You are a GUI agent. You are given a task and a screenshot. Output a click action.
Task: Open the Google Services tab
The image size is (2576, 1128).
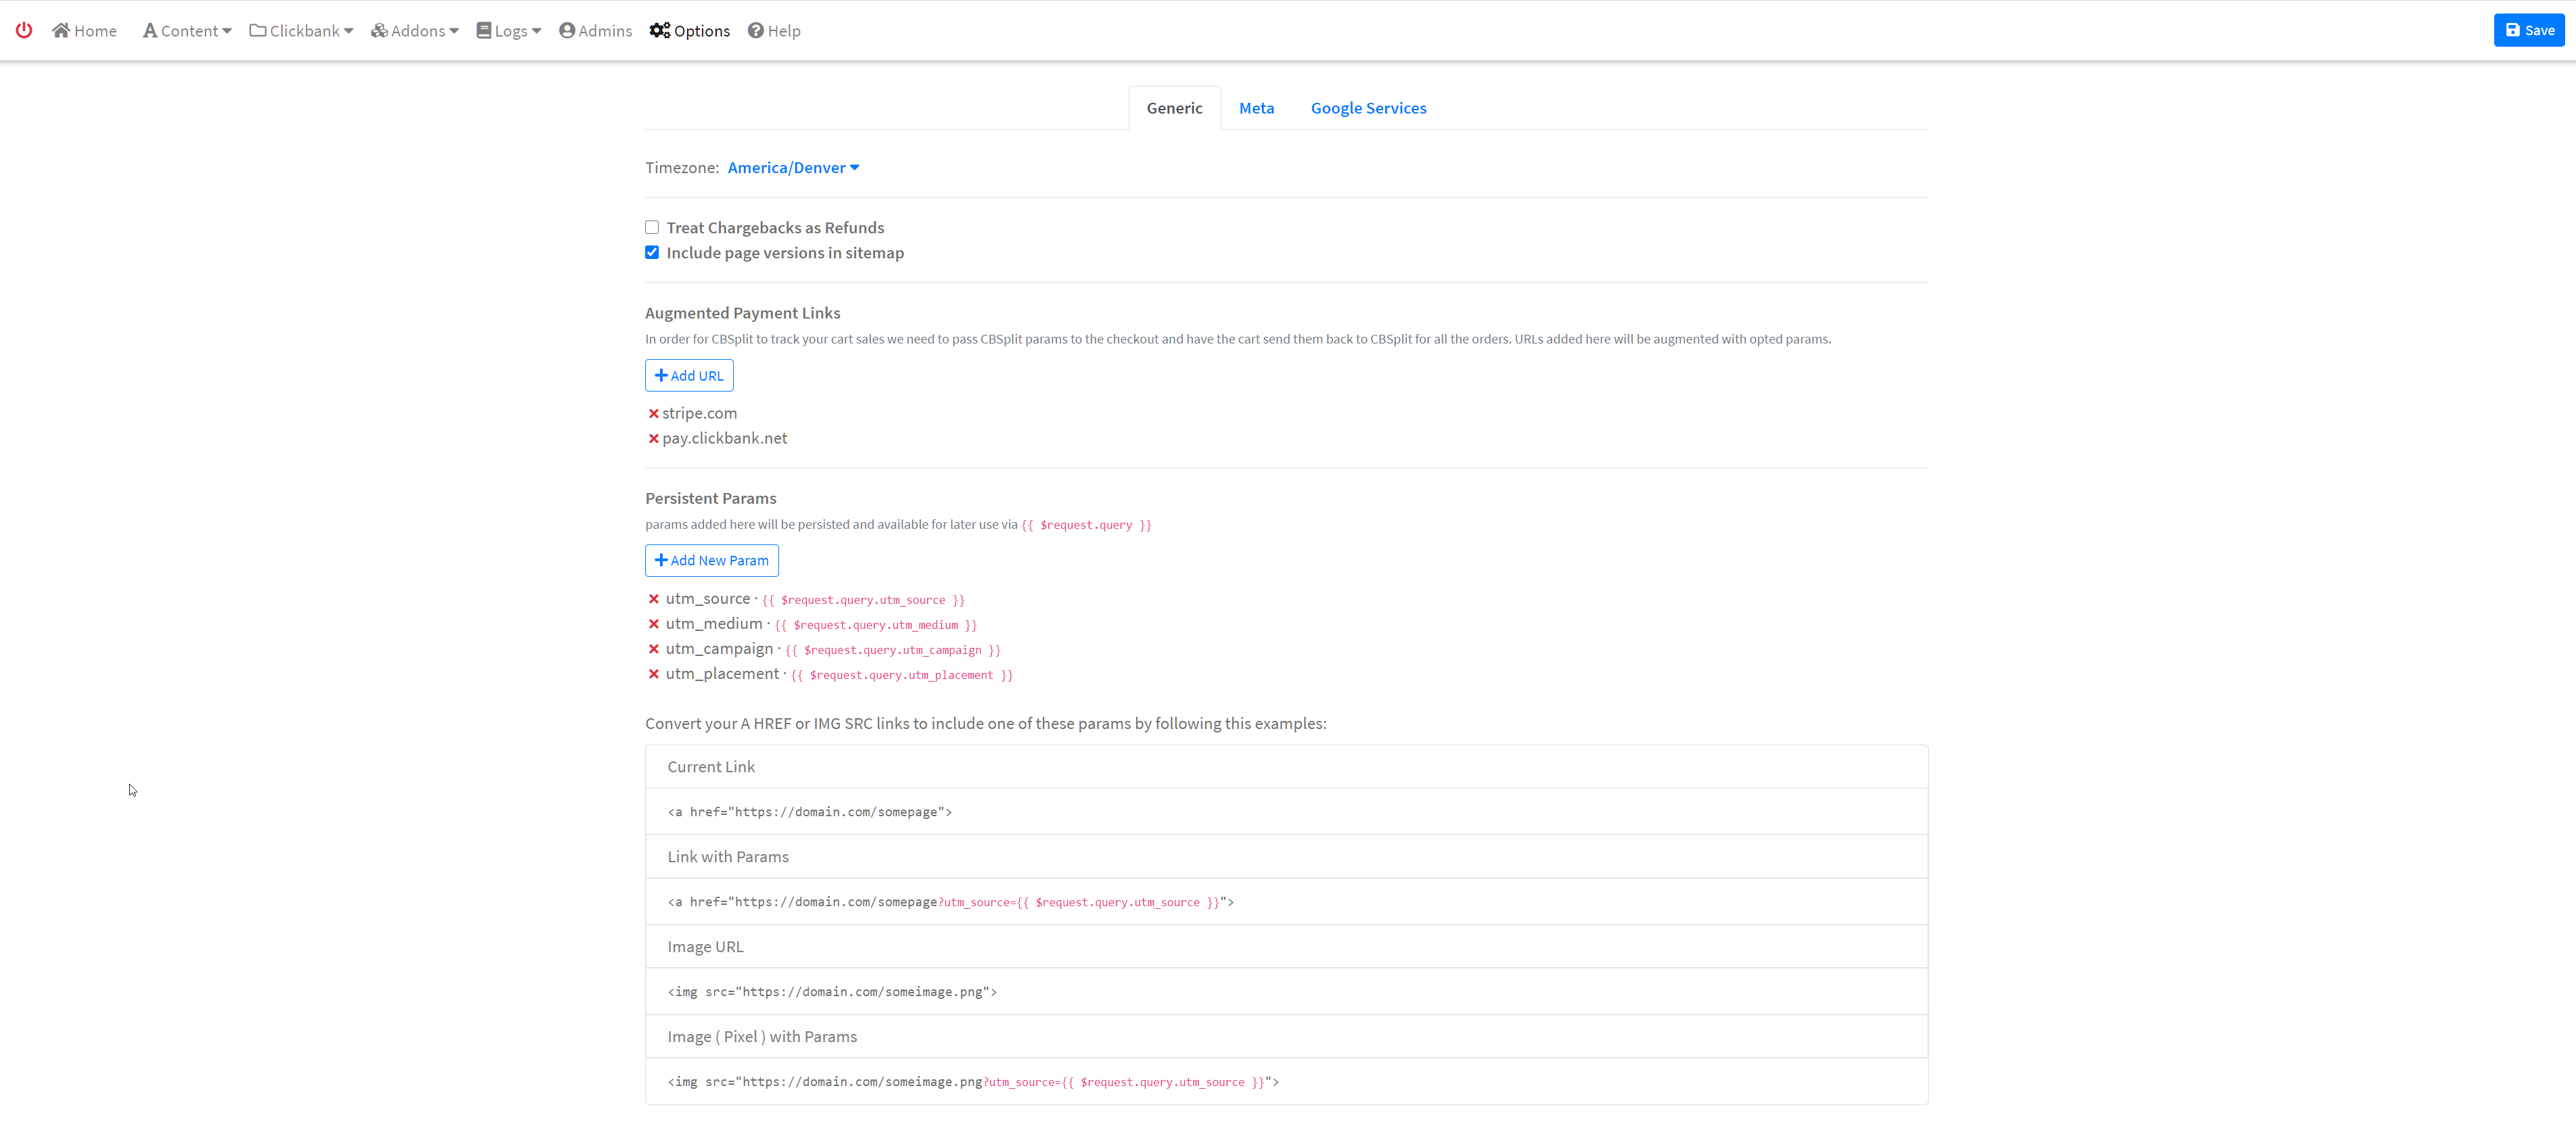pyautogui.click(x=1368, y=108)
